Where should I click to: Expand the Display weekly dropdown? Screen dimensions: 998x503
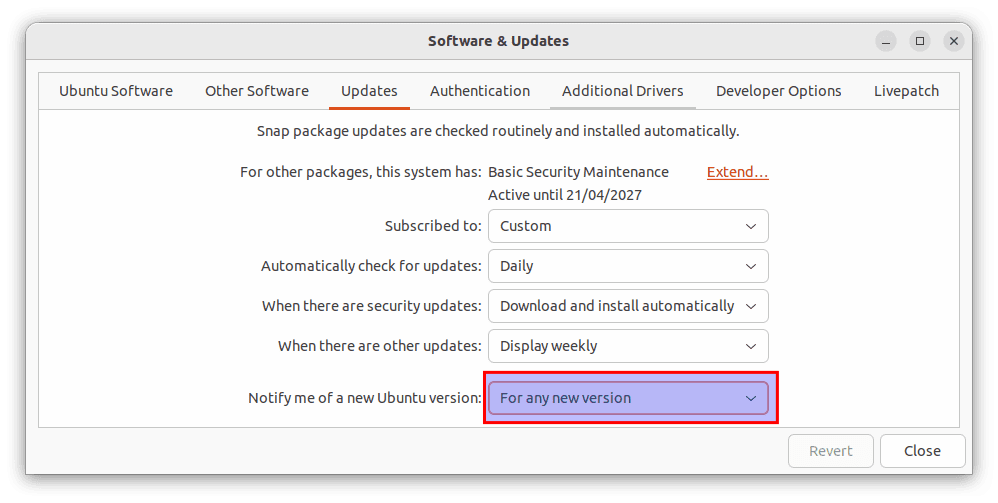(x=628, y=346)
